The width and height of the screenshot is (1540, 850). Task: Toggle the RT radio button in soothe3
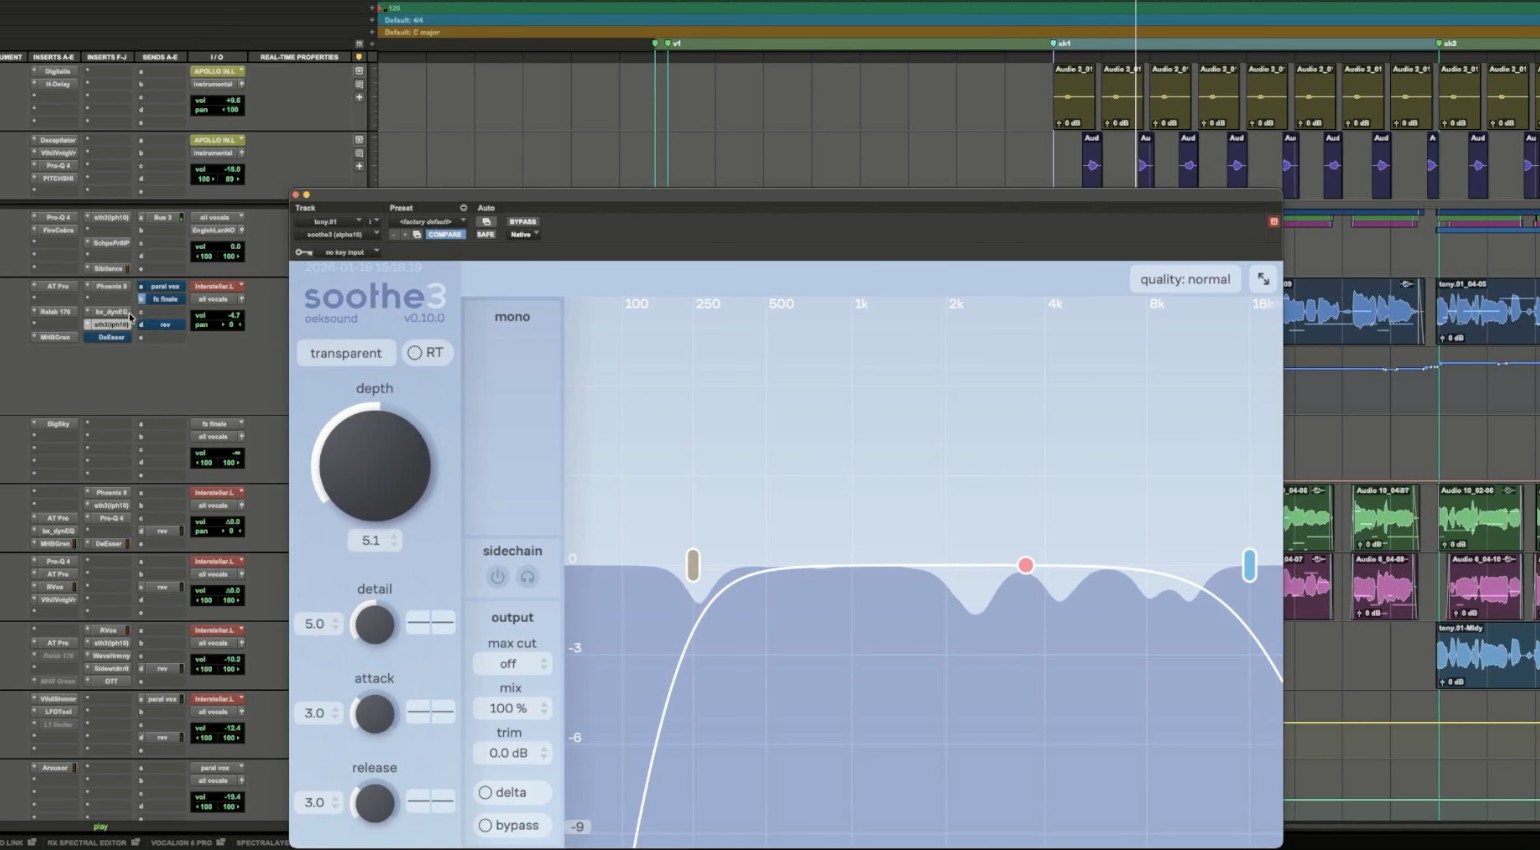tap(415, 352)
